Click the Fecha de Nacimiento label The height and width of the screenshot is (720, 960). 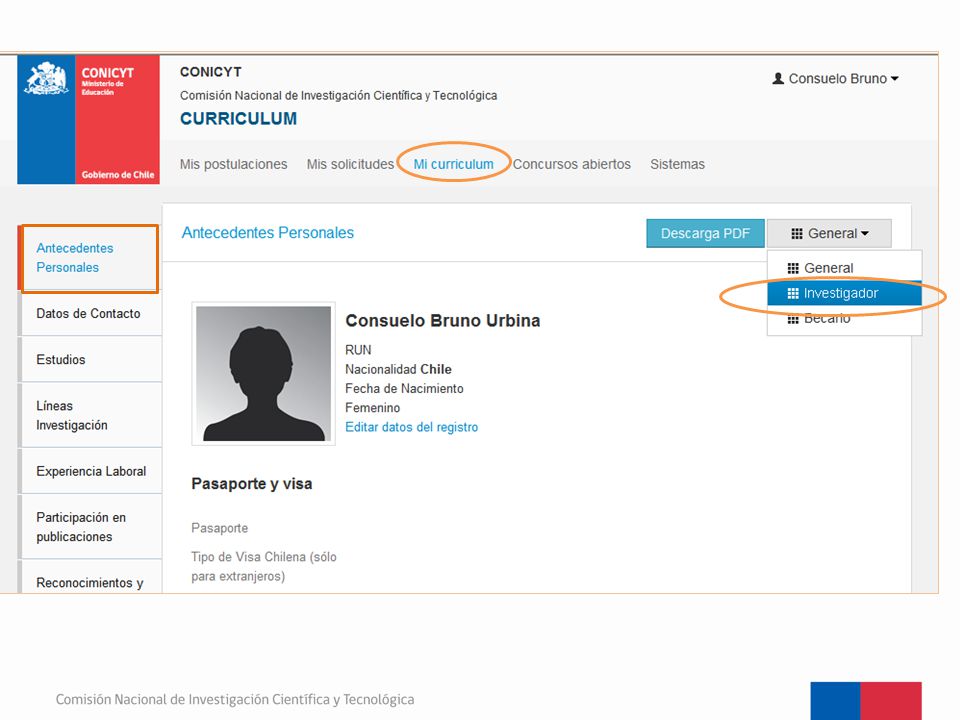point(404,388)
